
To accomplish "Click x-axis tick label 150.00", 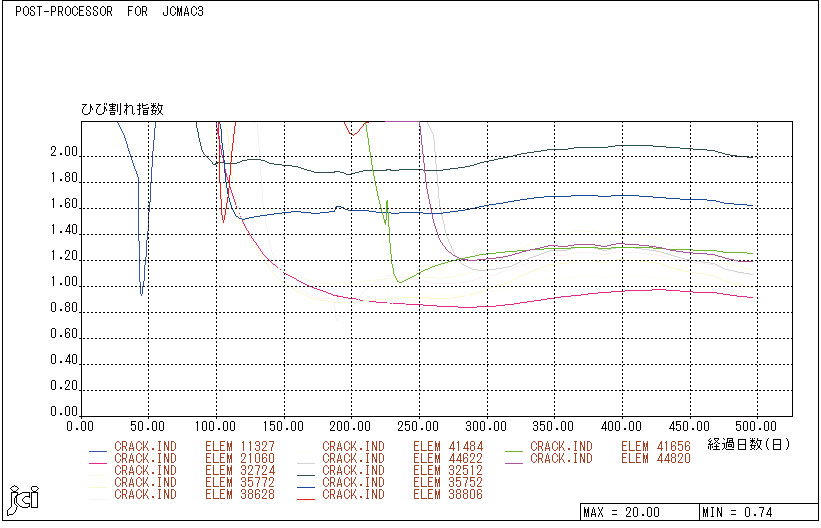I will coord(283,427).
